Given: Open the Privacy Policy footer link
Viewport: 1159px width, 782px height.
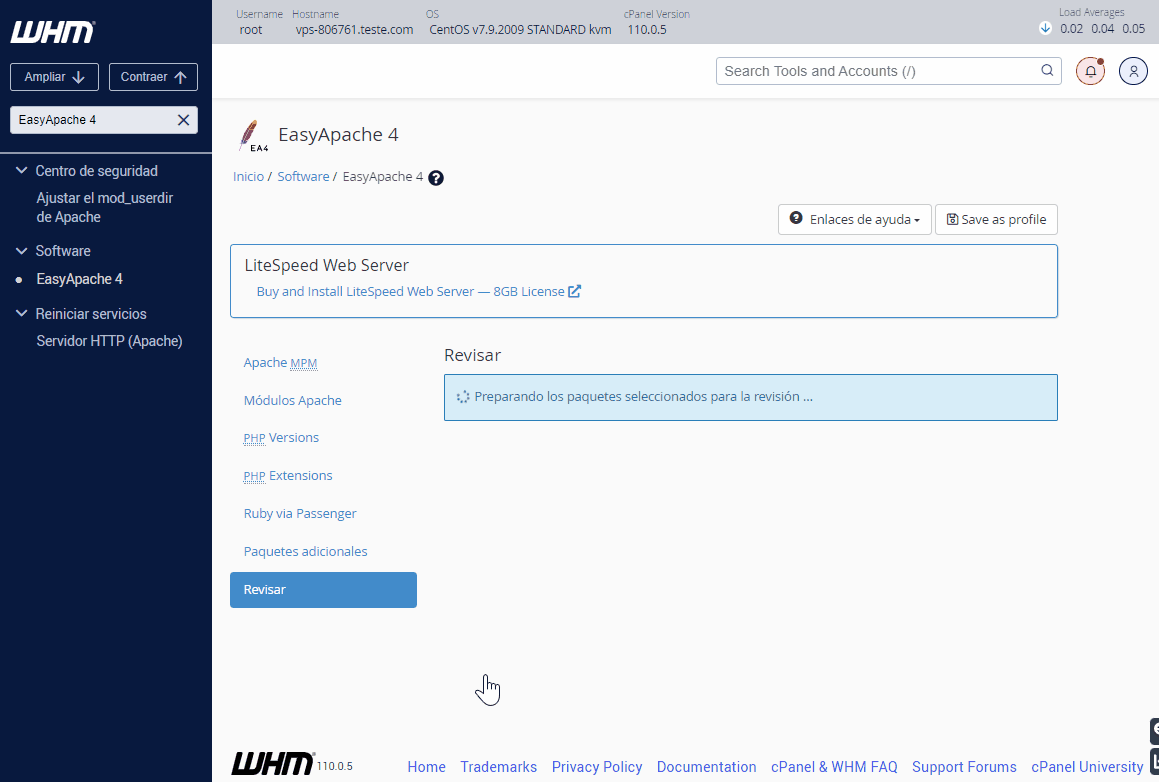Looking at the screenshot, I should [x=597, y=767].
